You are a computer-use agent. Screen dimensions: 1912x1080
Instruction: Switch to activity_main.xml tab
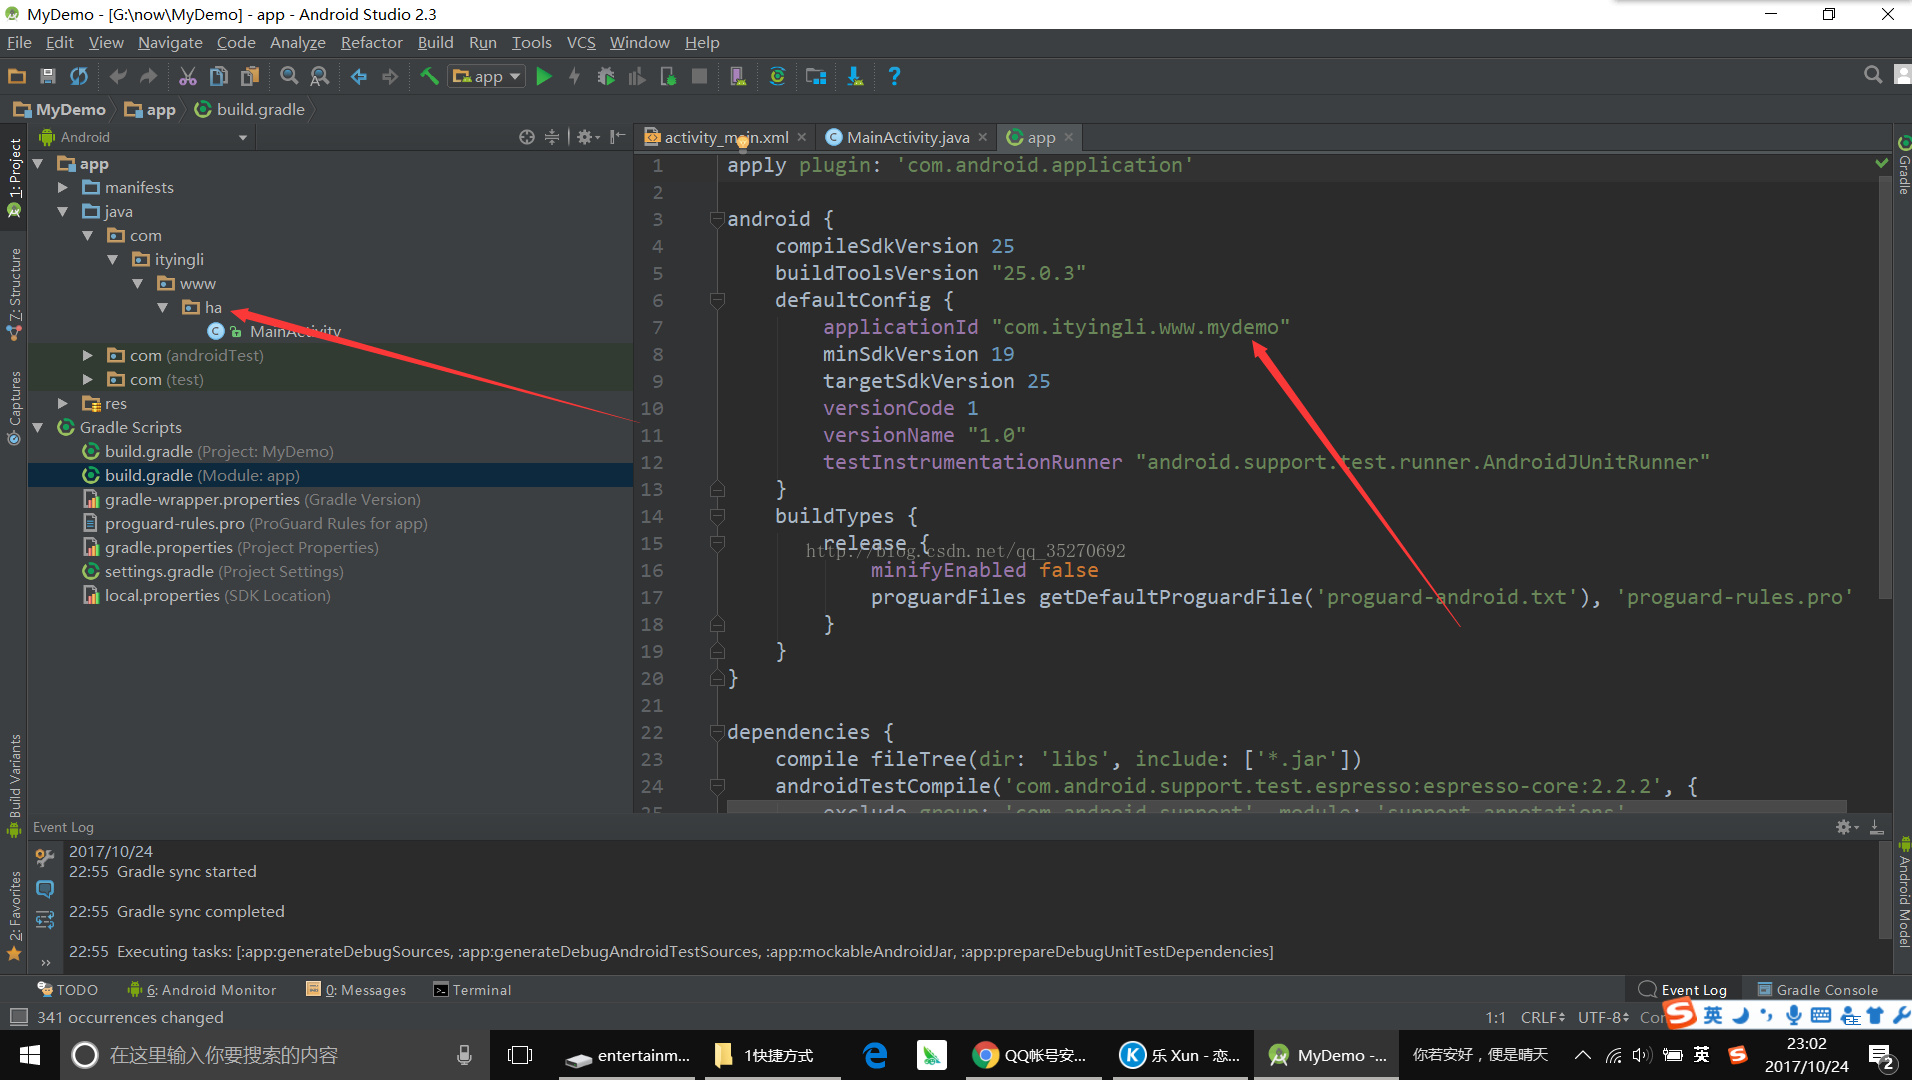click(726, 137)
